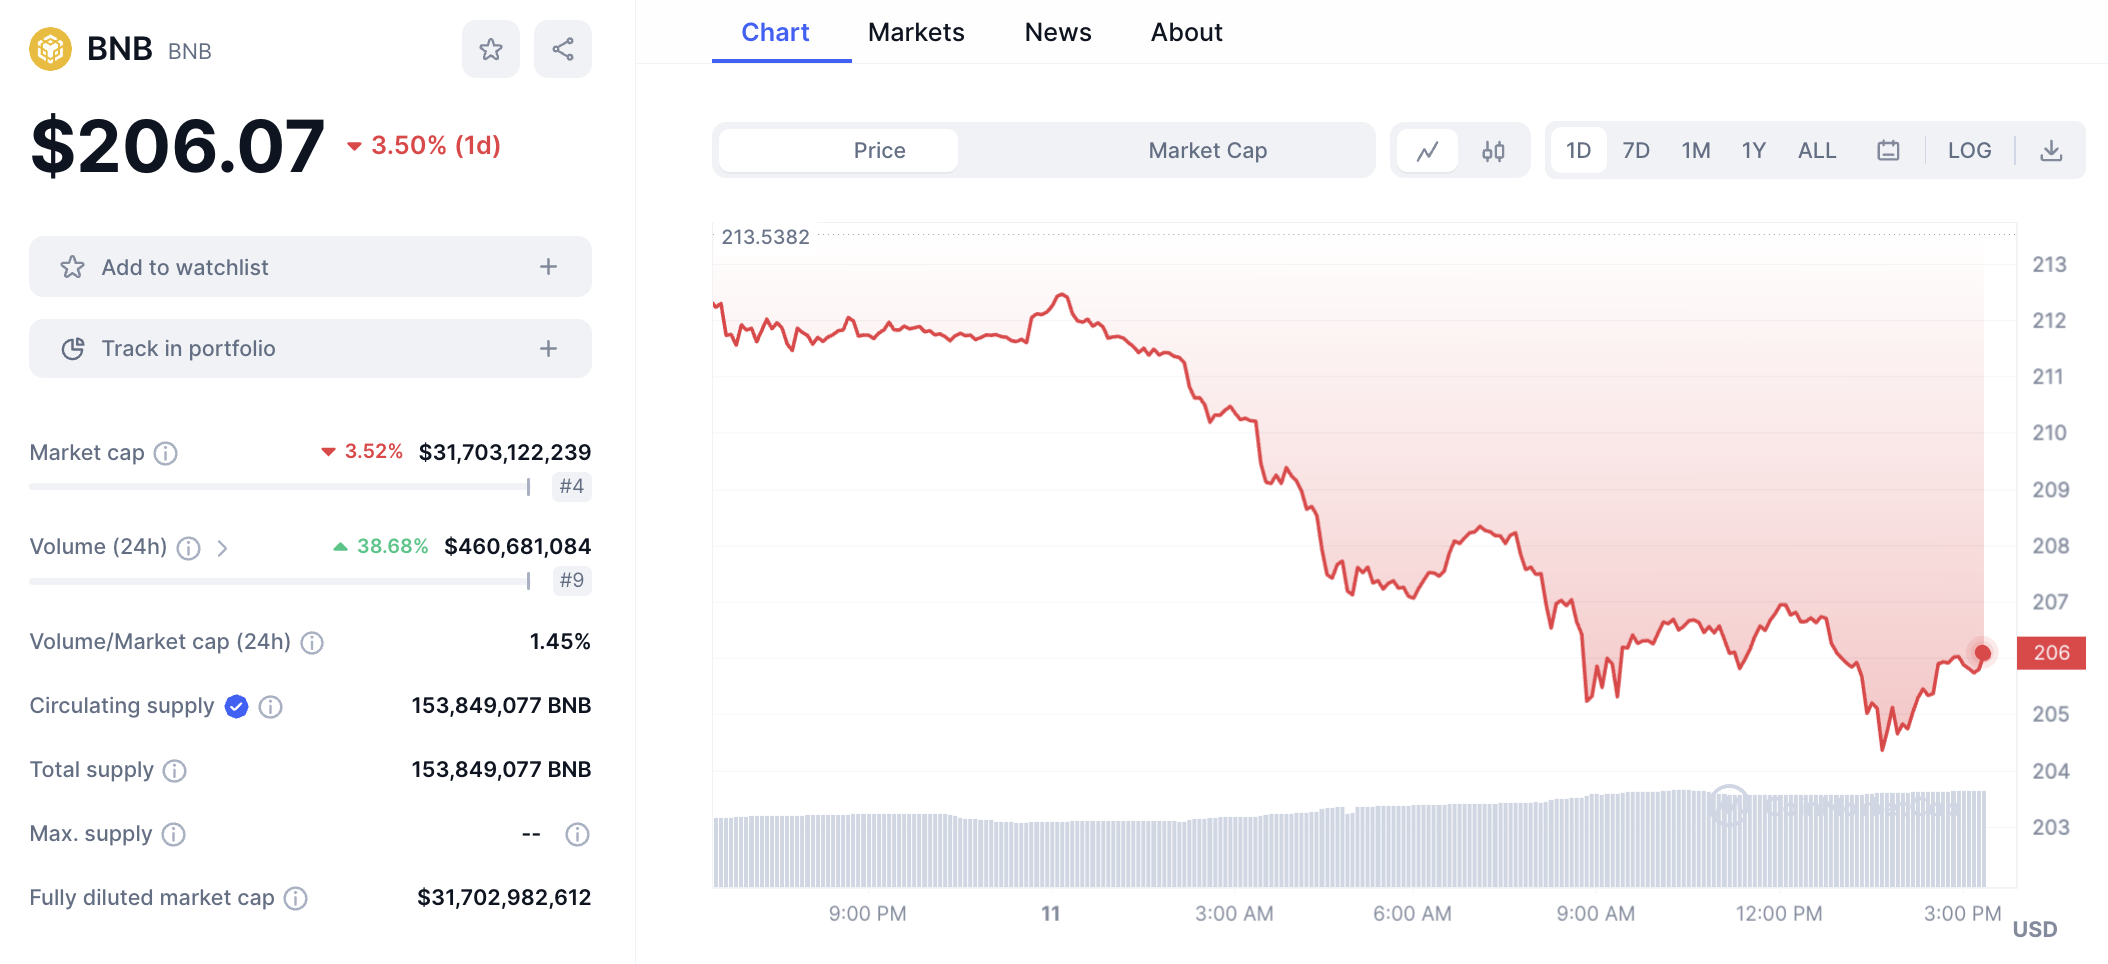Switch chart to Market Cap view
The height and width of the screenshot is (964, 2108).
point(1207,151)
